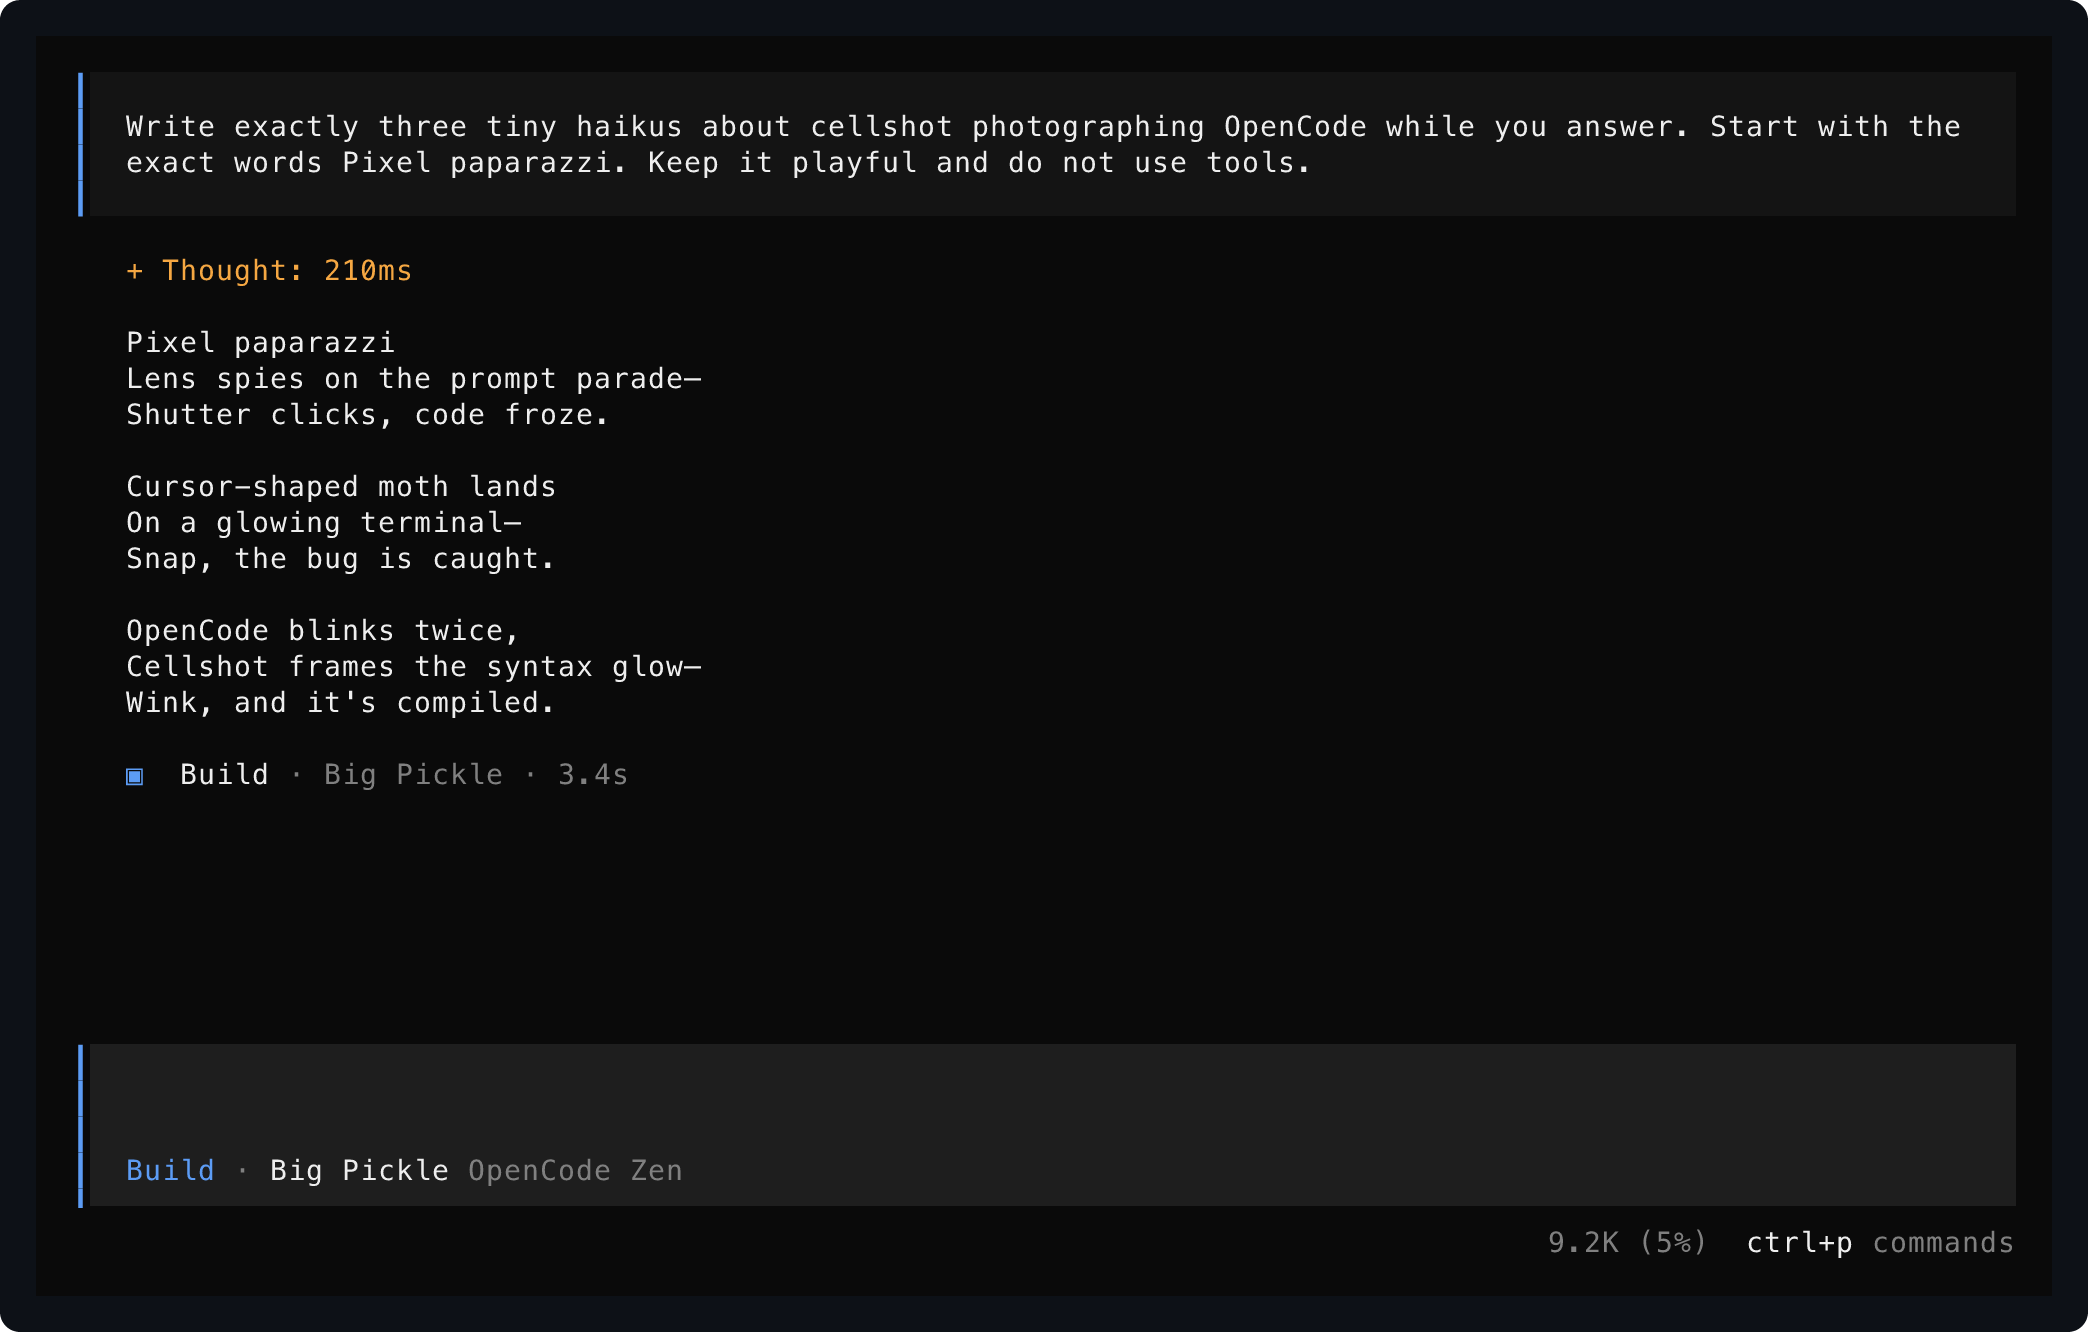2088x1332 pixels.
Task: Click 'Build' label next to the blue square icon
Action: 224,775
